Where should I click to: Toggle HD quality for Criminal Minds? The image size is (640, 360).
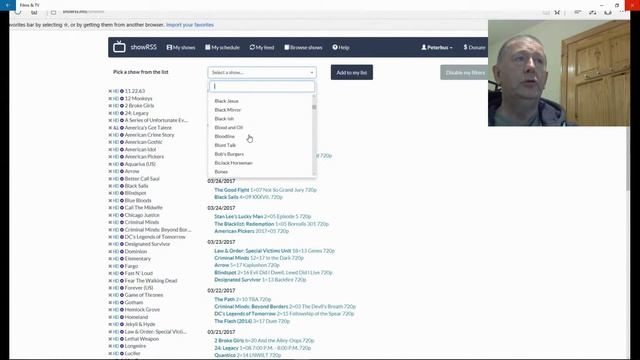(116, 222)
